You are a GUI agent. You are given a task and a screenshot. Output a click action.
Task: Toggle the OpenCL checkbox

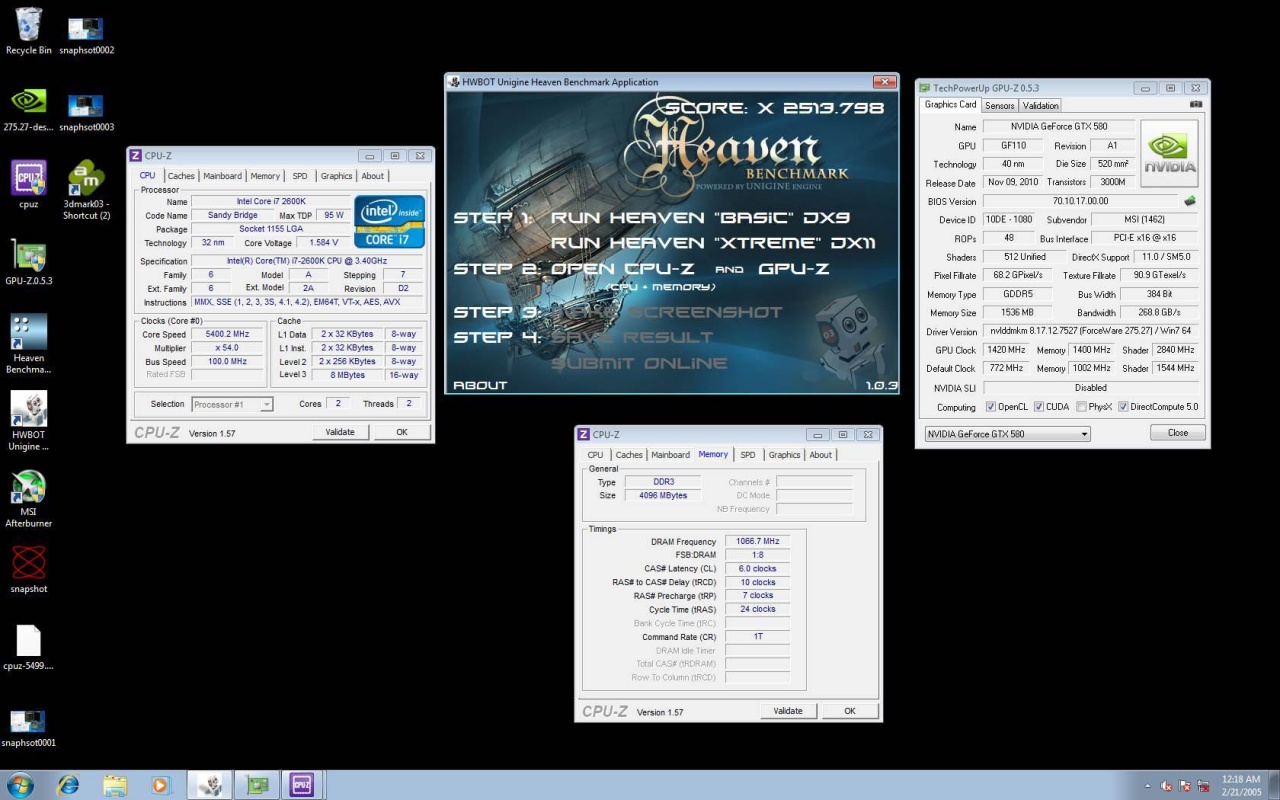click(x=990, y=407)
